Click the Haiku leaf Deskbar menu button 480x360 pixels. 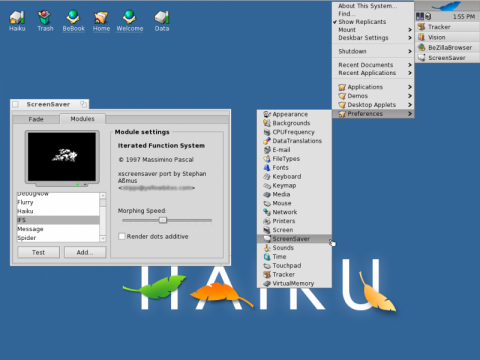[447, 6]
